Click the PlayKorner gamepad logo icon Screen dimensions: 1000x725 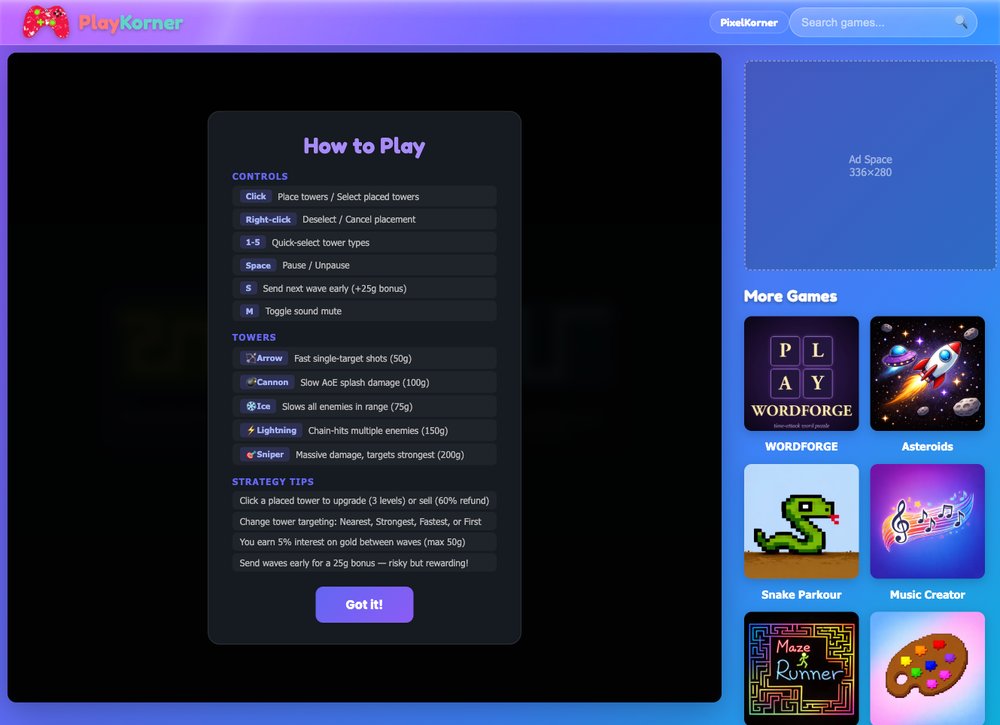46,22
